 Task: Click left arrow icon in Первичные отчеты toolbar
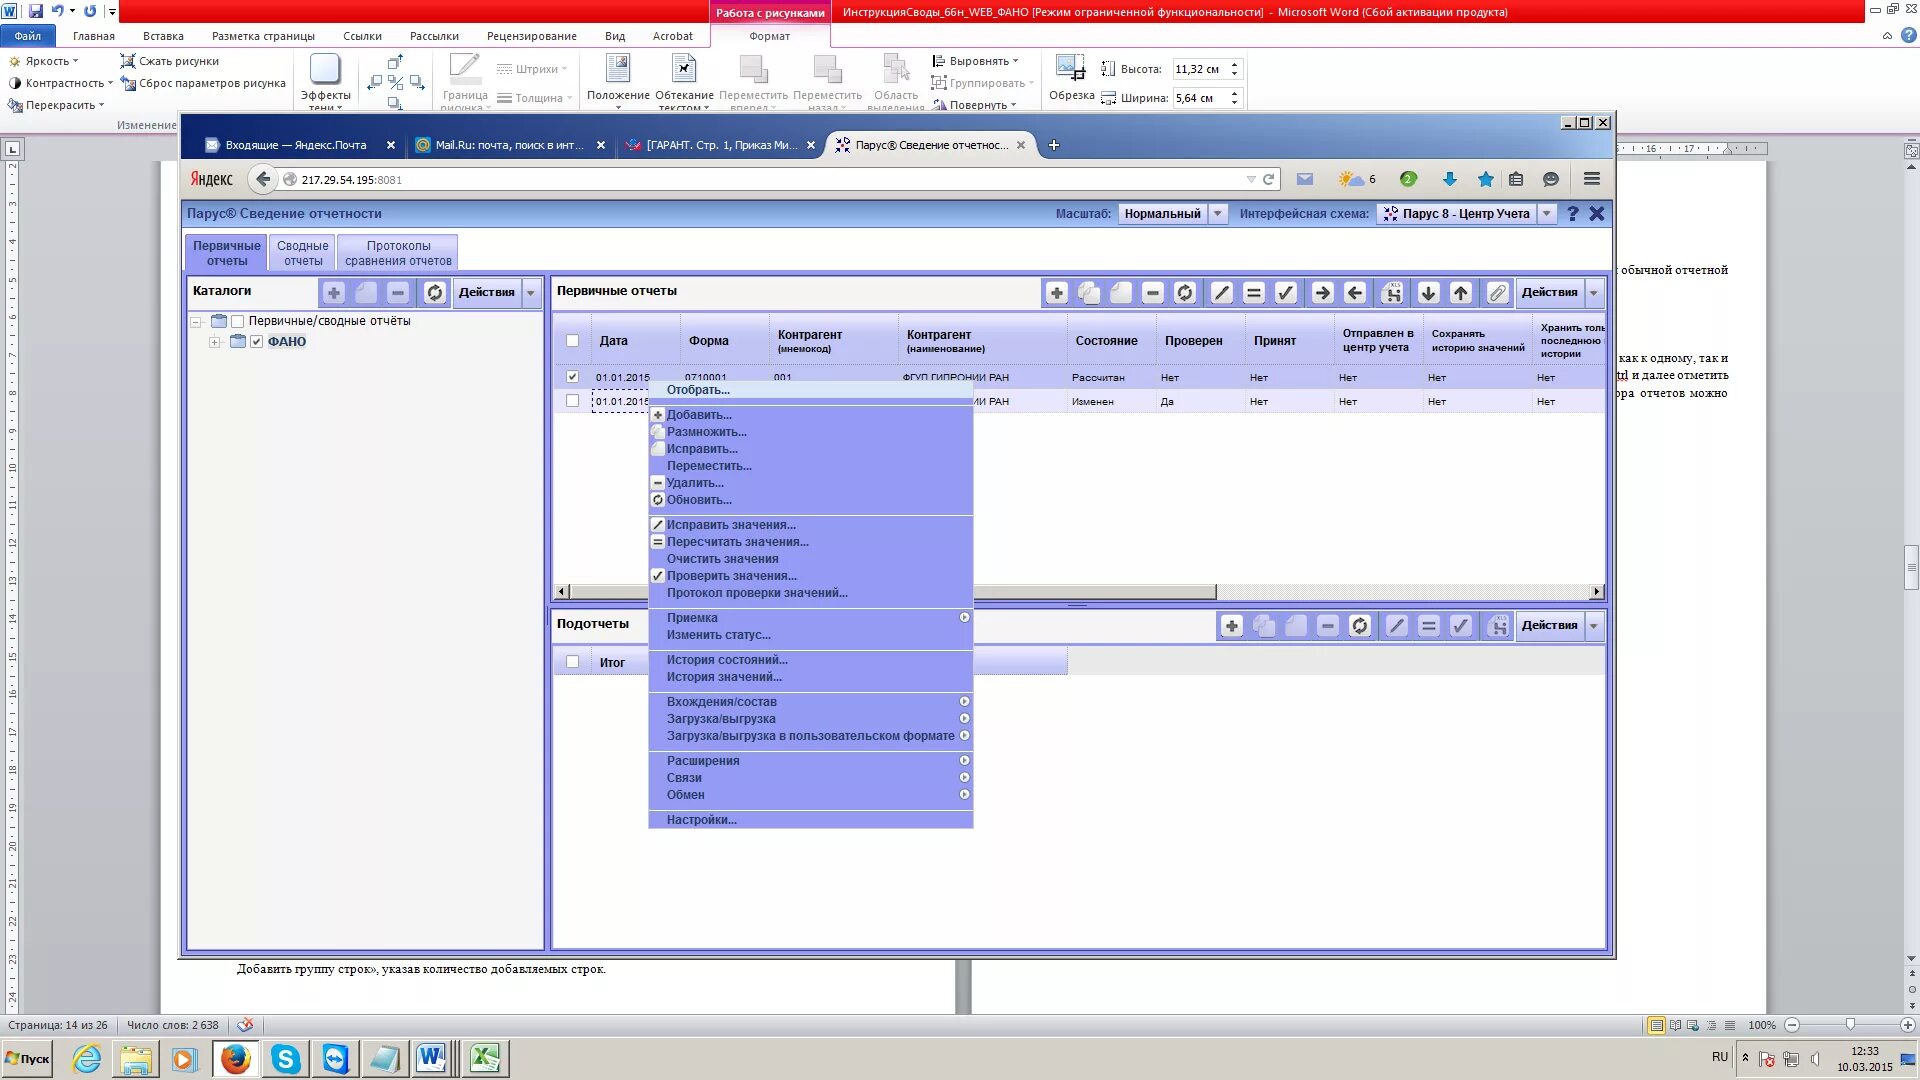[x=1355, y=293]
